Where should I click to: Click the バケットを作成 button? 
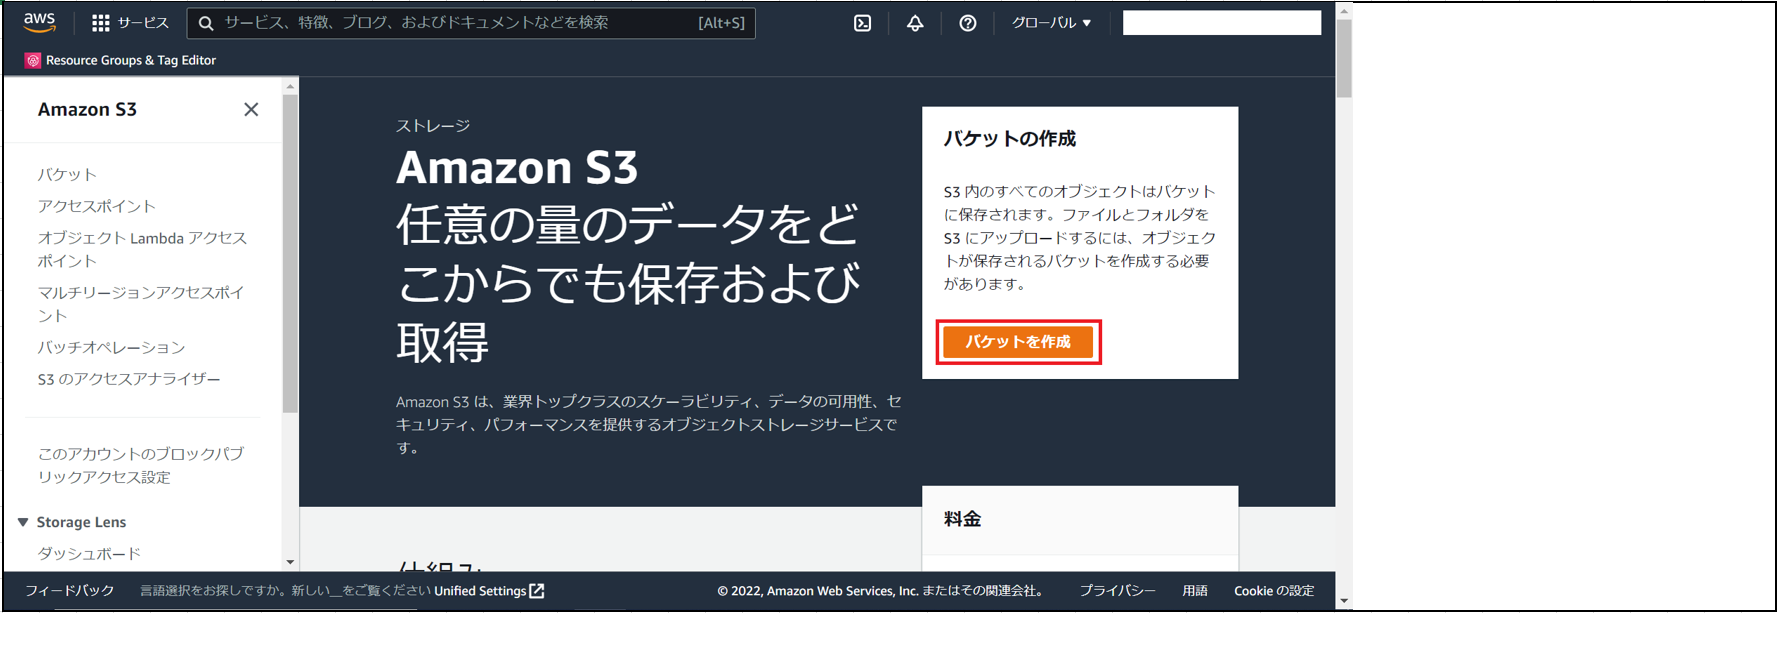coord(1018,342)
